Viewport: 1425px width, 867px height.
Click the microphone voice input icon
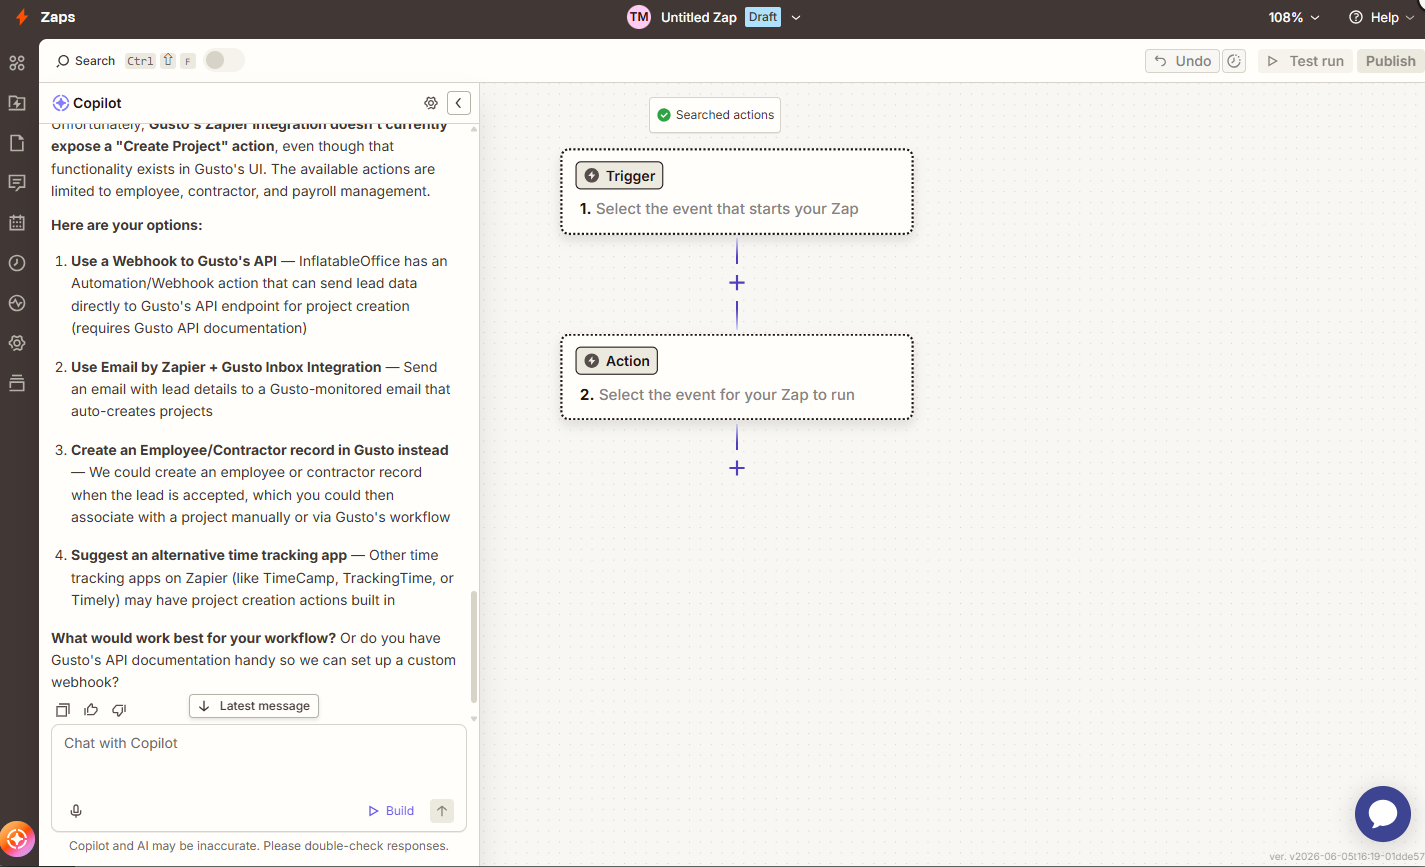[x=76, y=811]
